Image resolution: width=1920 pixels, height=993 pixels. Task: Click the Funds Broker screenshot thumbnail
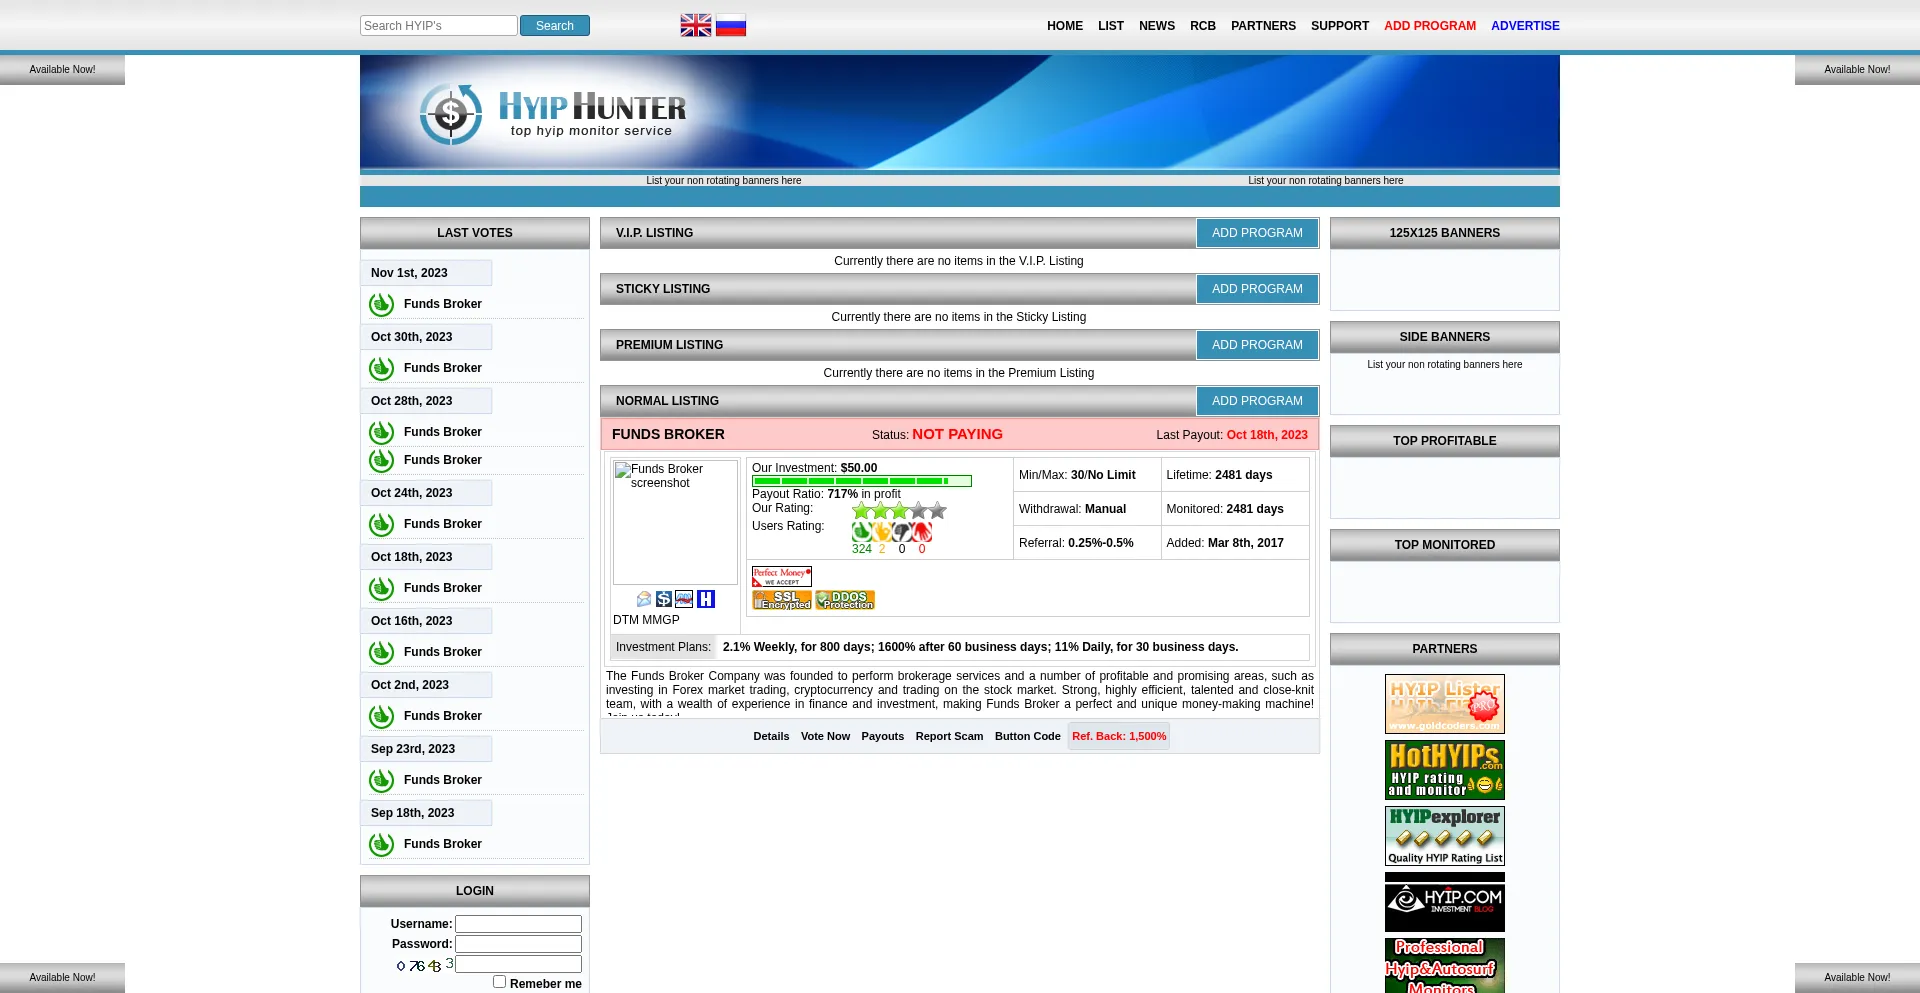pyautogui.click(x=675, y=522)
